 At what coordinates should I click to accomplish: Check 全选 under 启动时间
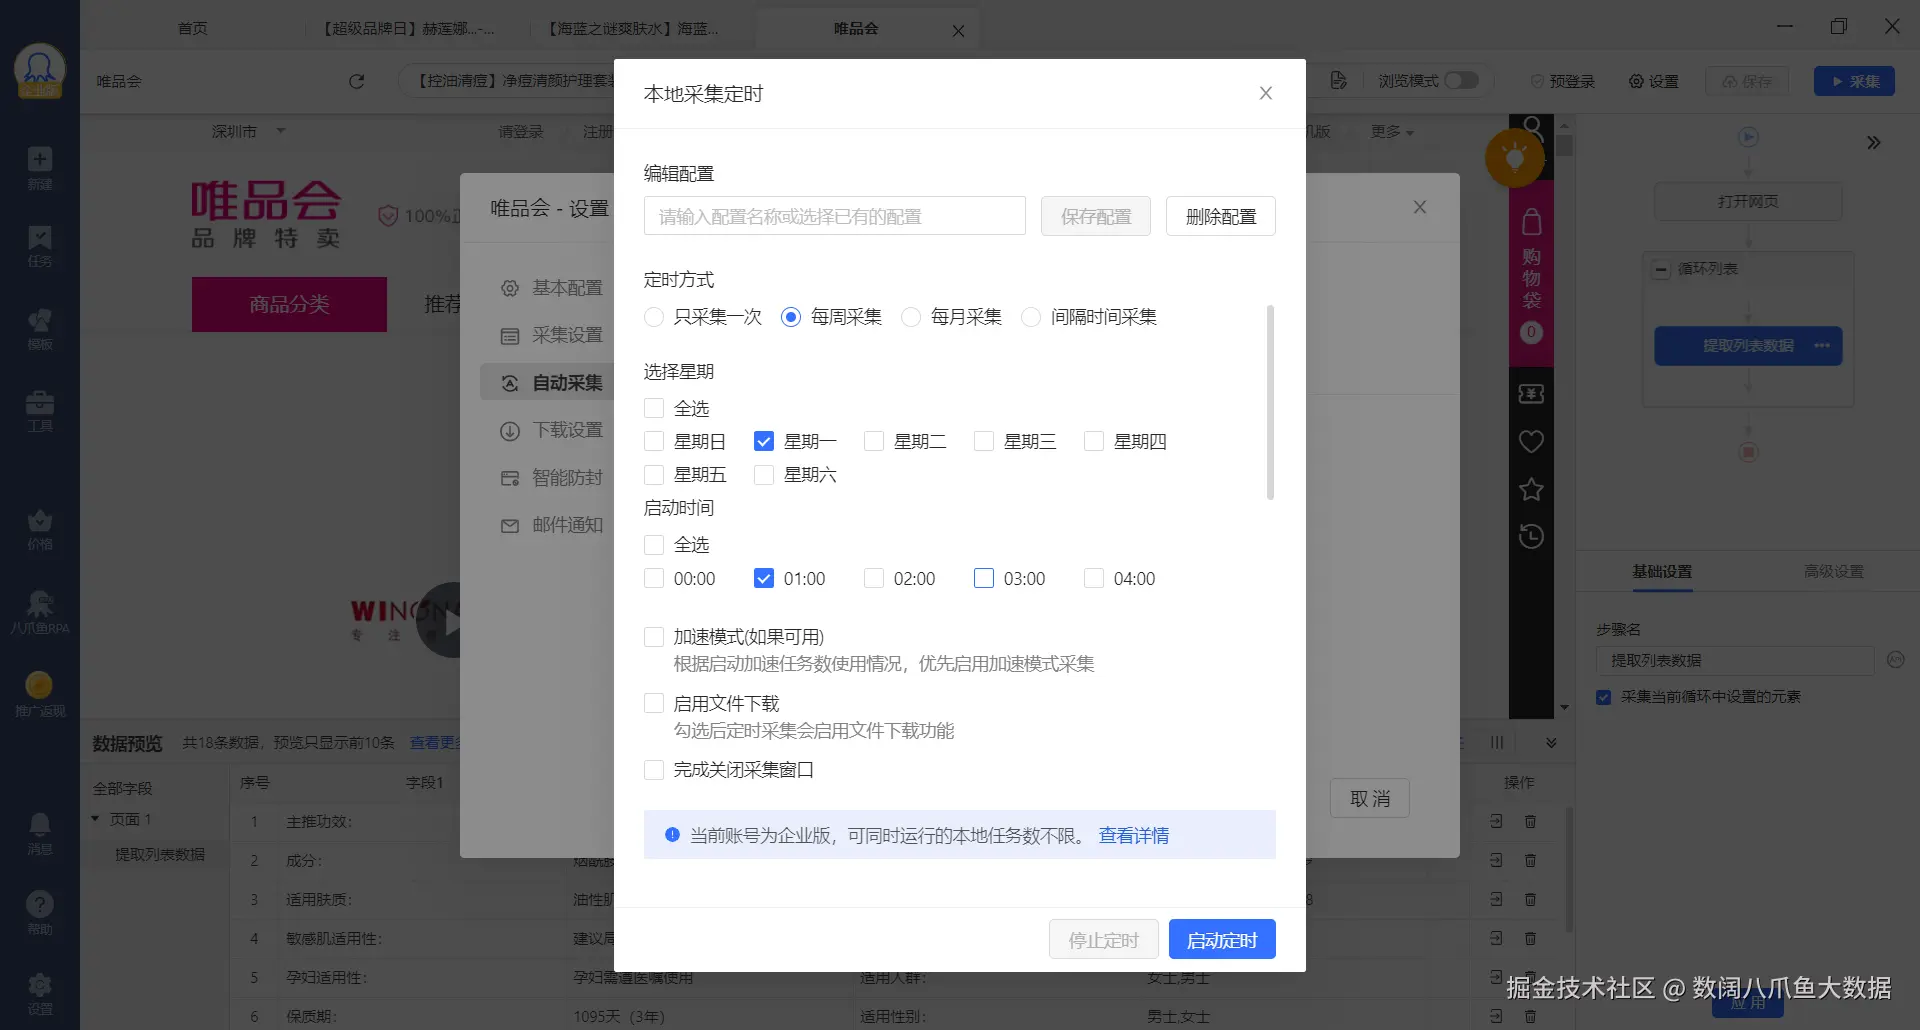click(x=654, y=545)
